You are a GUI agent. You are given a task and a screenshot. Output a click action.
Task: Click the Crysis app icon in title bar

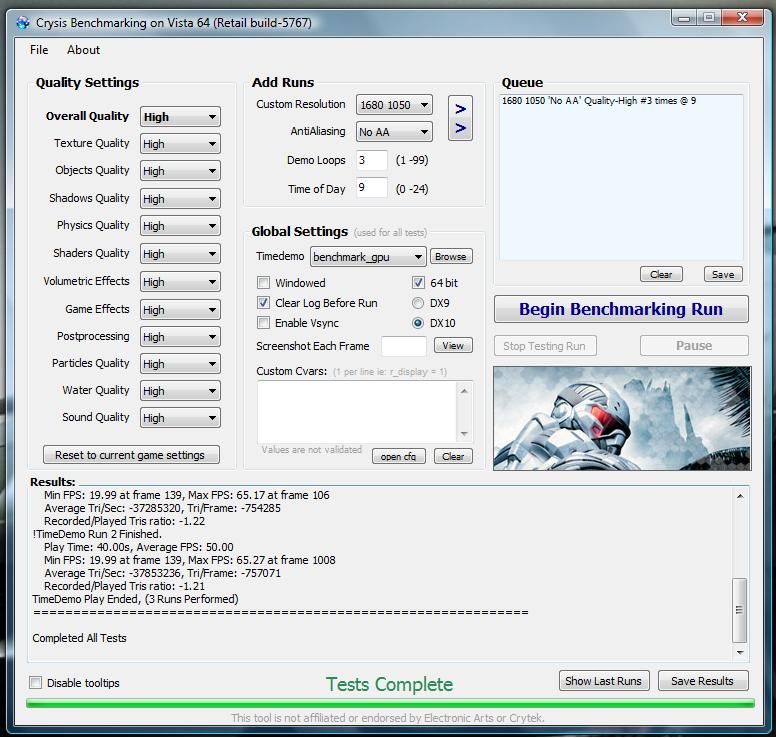pos(23,23)
